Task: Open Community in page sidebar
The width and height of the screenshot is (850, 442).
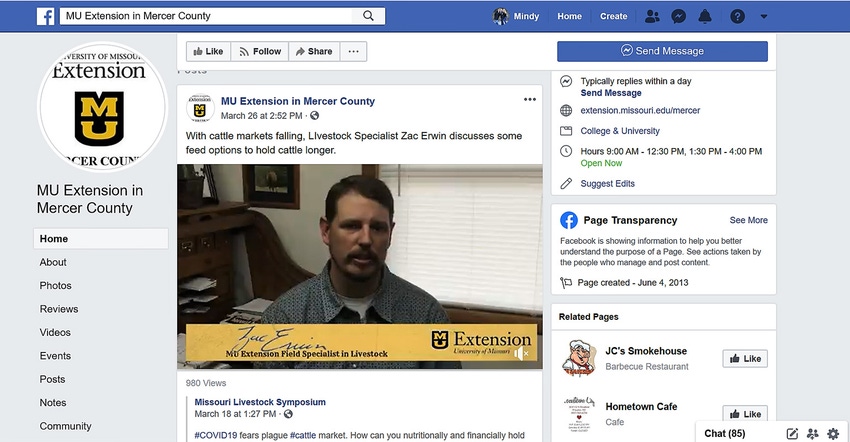Action: click(65, 426)
